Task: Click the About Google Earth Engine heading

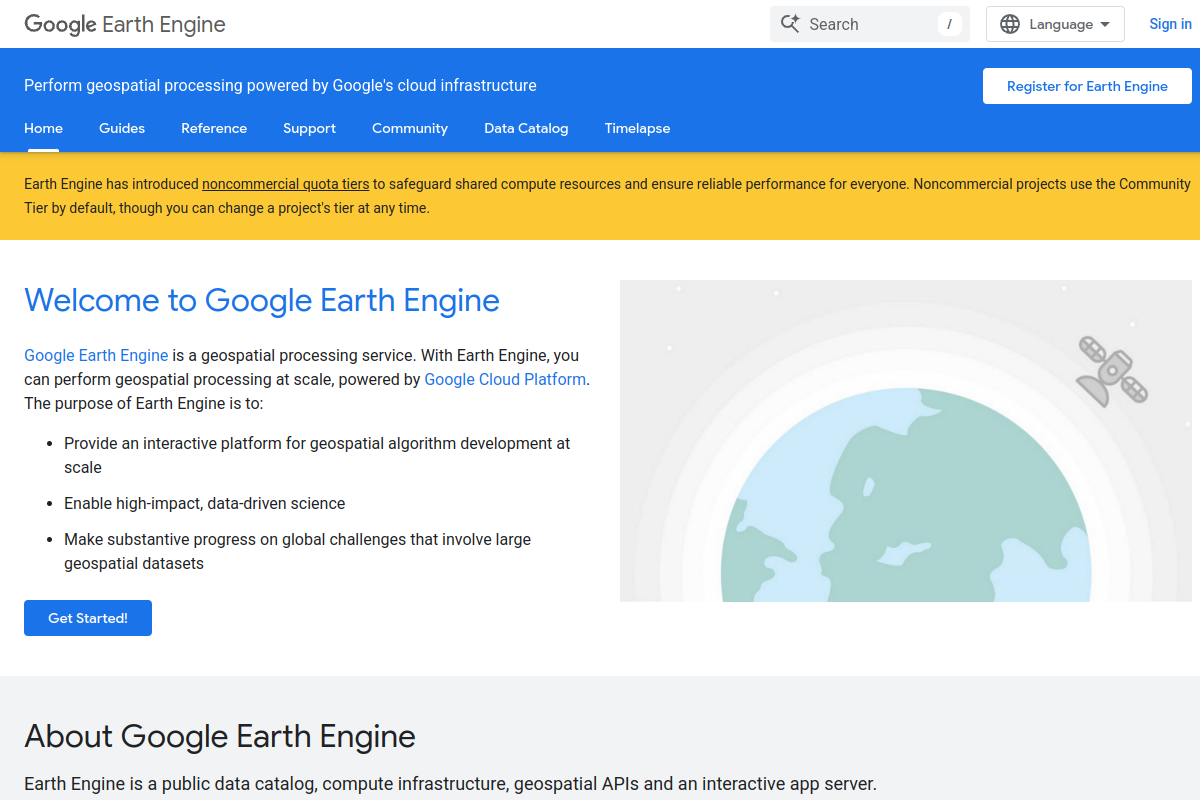Action: tap(220, 736)
